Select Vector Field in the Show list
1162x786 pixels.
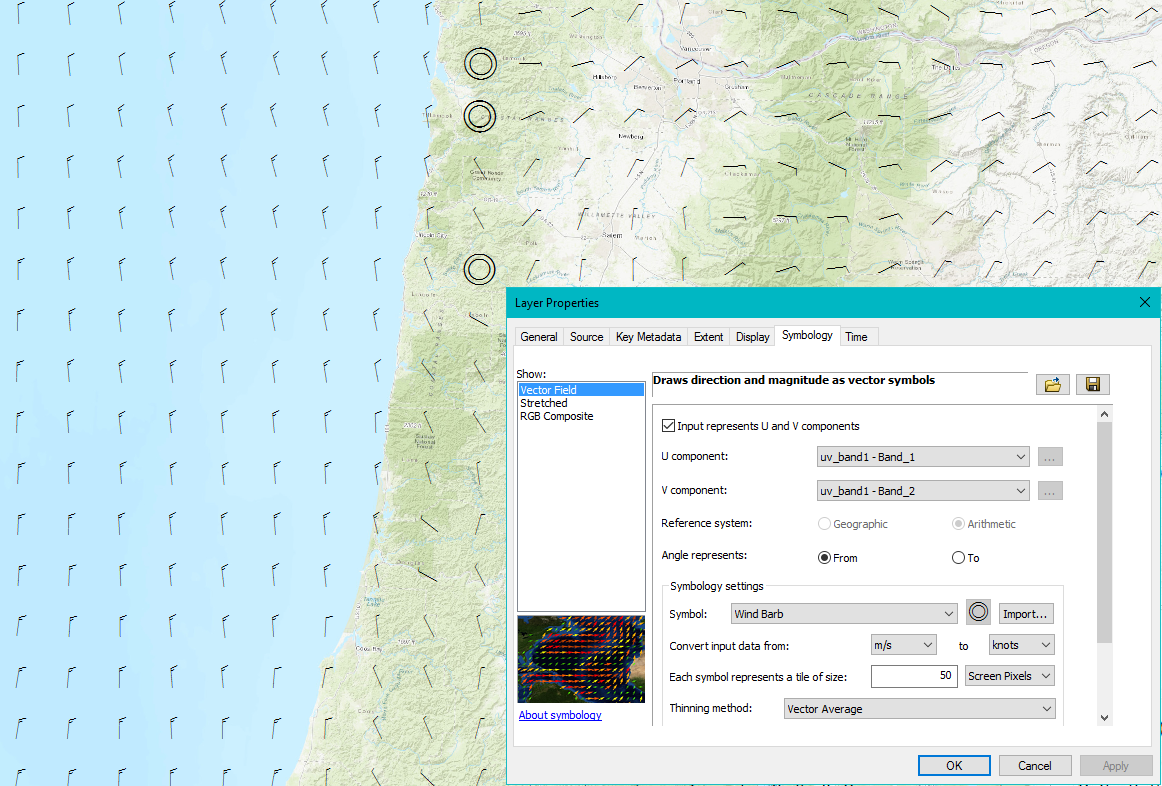coord(581,390)
